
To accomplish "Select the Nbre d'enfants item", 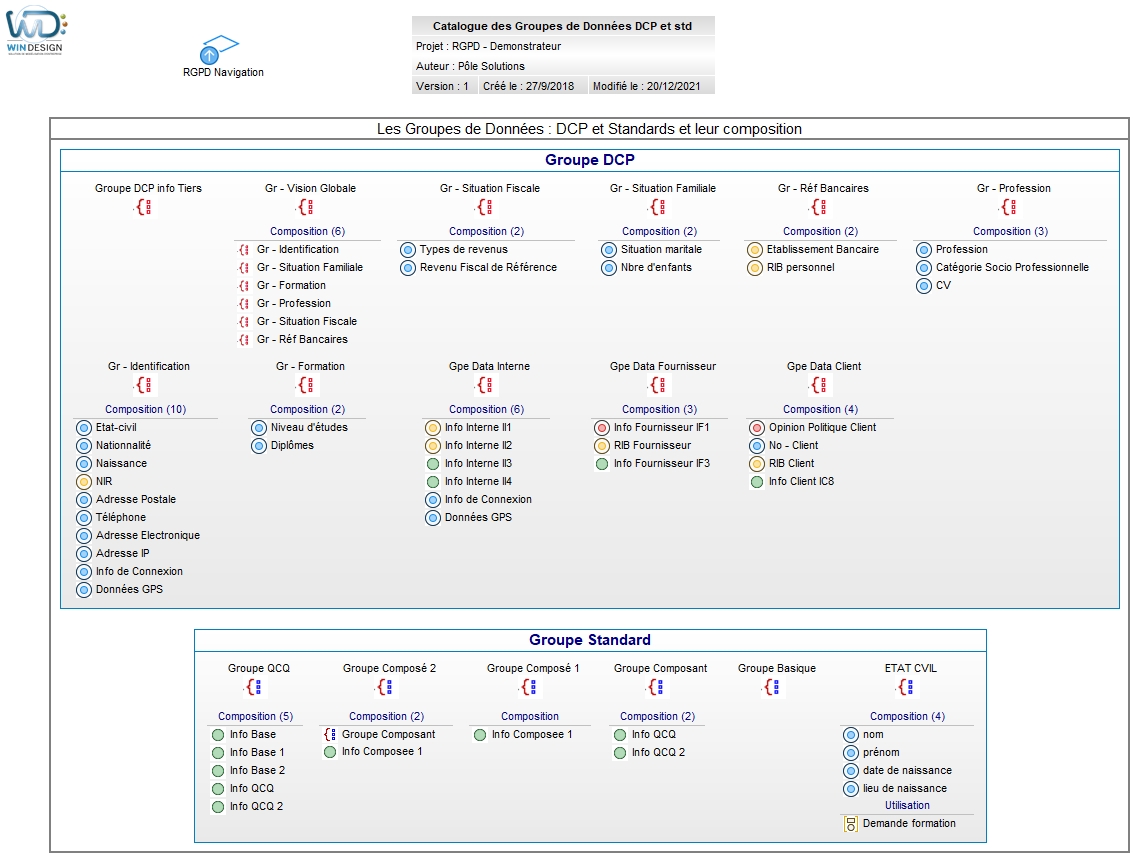I will pyautogui.click(x=656, y=267).
